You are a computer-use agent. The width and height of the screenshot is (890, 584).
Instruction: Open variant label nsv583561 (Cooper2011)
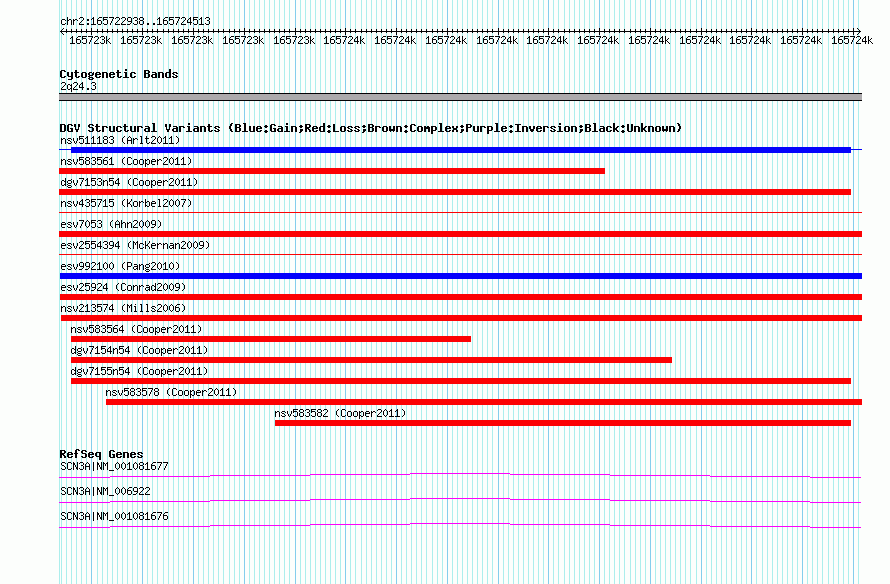coord(126,161)
